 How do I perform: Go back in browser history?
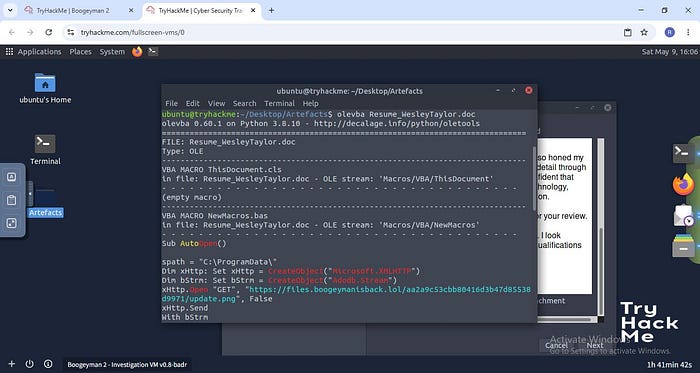pyautogui.click(x=12, y=32)
